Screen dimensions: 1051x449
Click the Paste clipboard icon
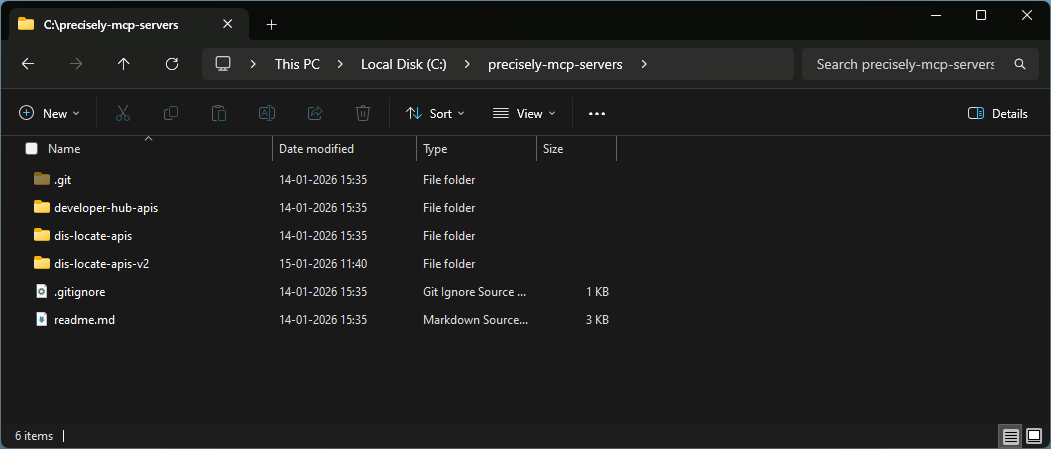(x=219, y=114)
